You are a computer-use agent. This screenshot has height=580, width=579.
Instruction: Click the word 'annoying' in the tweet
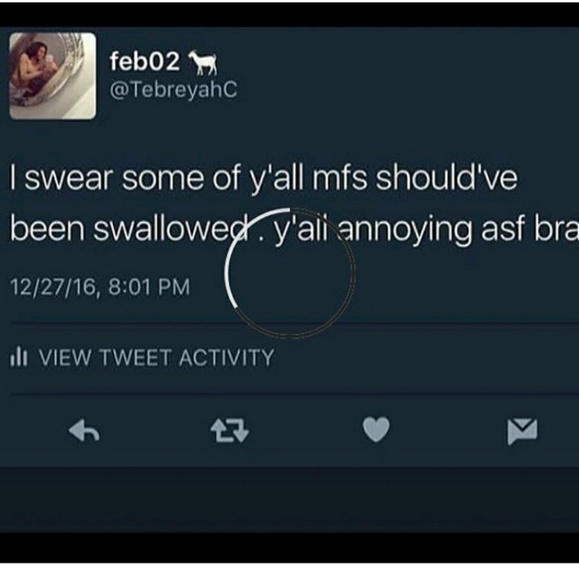pyautogui.click(x=405, y=230)
